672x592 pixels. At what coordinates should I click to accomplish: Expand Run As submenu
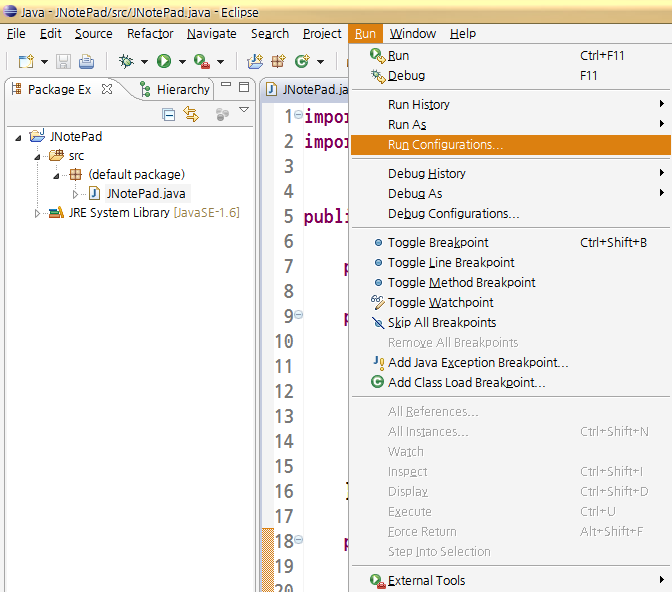(511, 125)
